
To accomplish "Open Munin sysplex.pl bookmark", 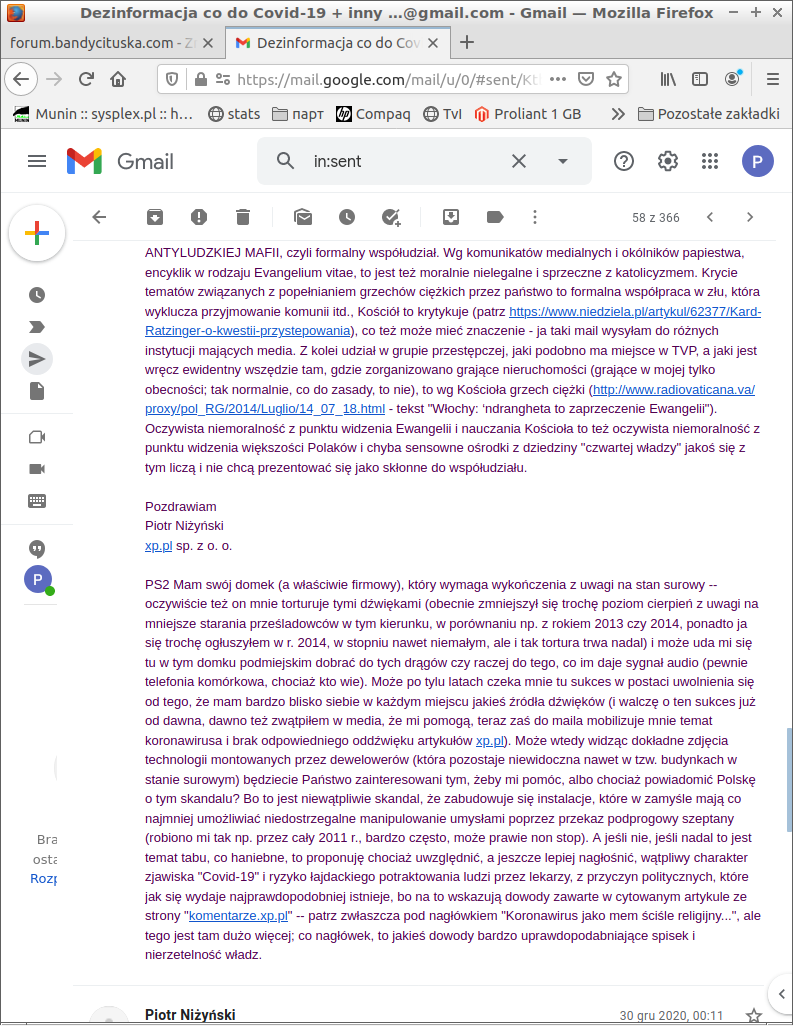I will click(103, 114).
